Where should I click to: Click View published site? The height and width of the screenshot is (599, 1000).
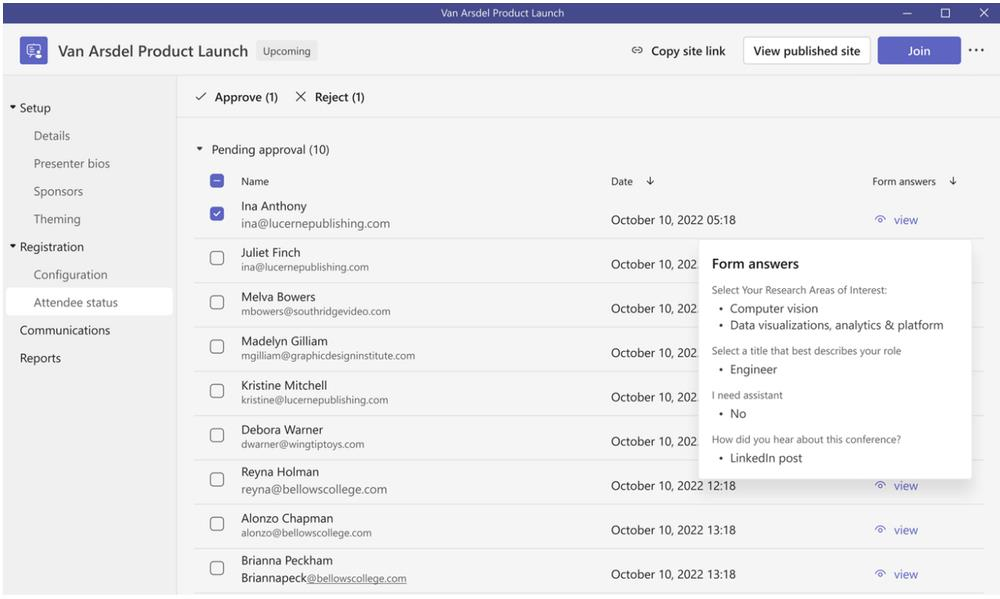pos(807,50)
